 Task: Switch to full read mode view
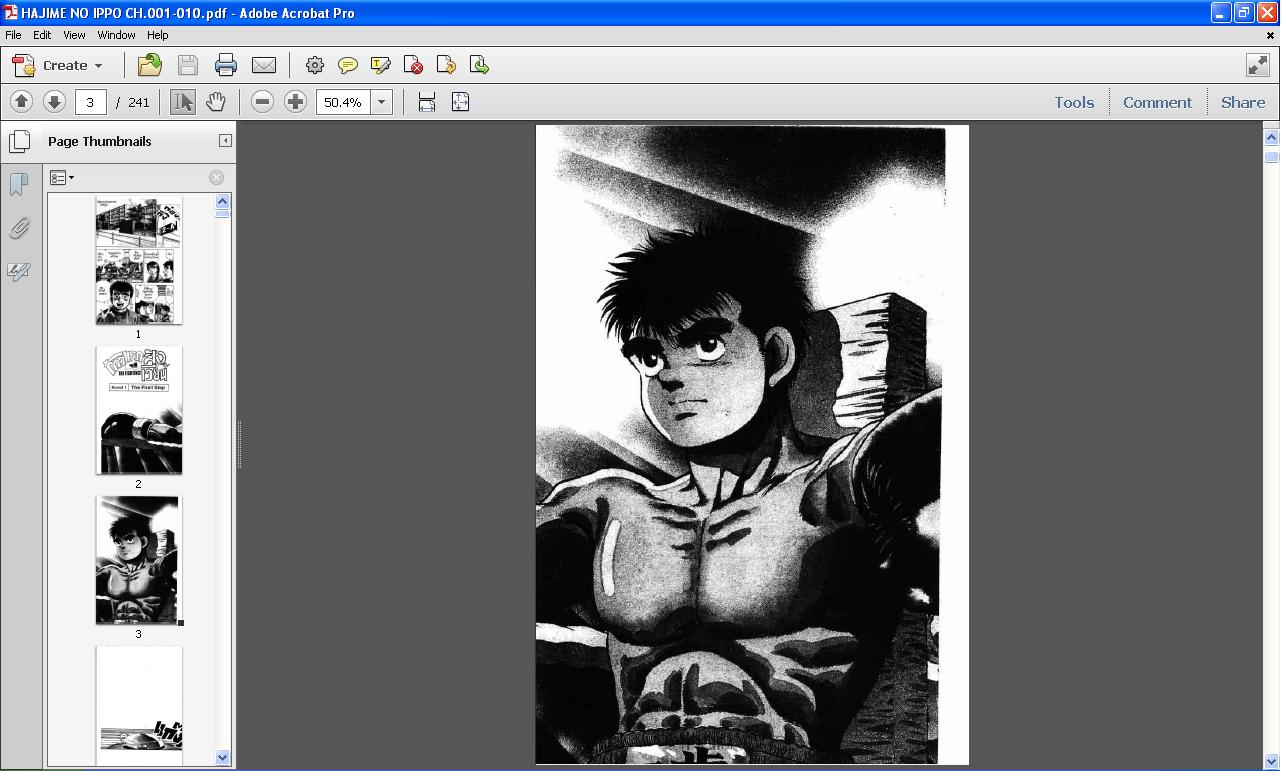[1258, 65]
